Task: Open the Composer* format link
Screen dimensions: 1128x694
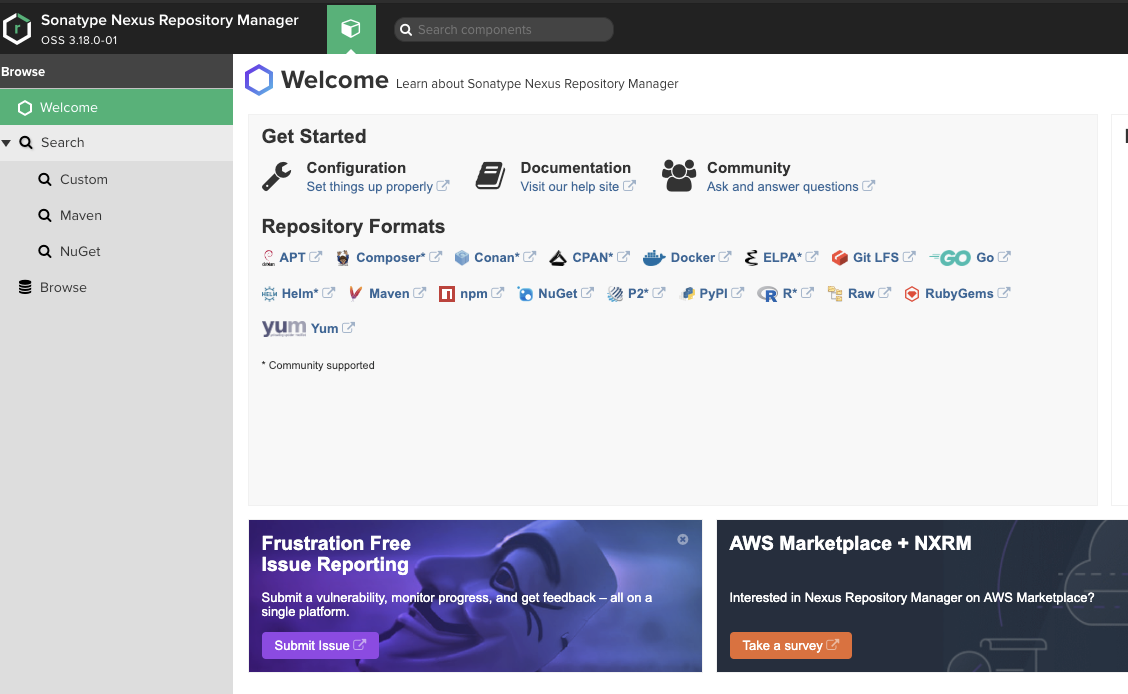Action: (391, 257)
